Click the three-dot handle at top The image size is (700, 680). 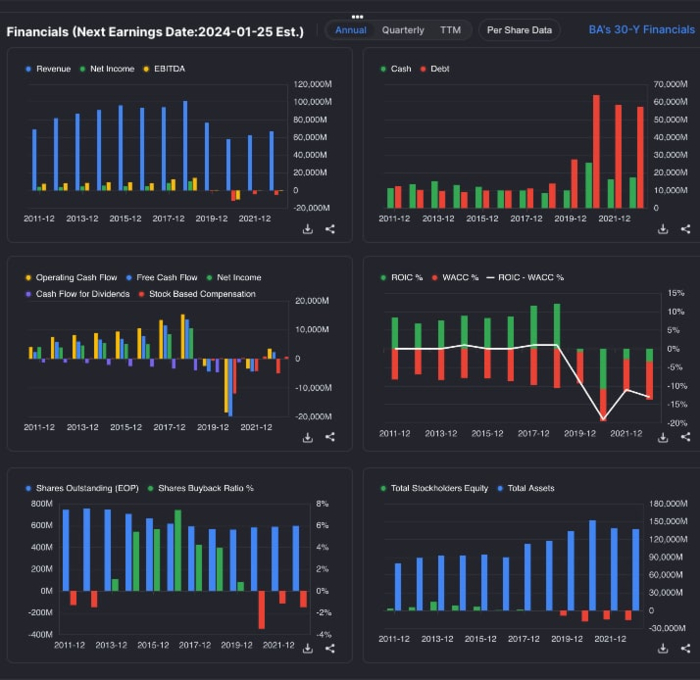(x=357, y=17)
